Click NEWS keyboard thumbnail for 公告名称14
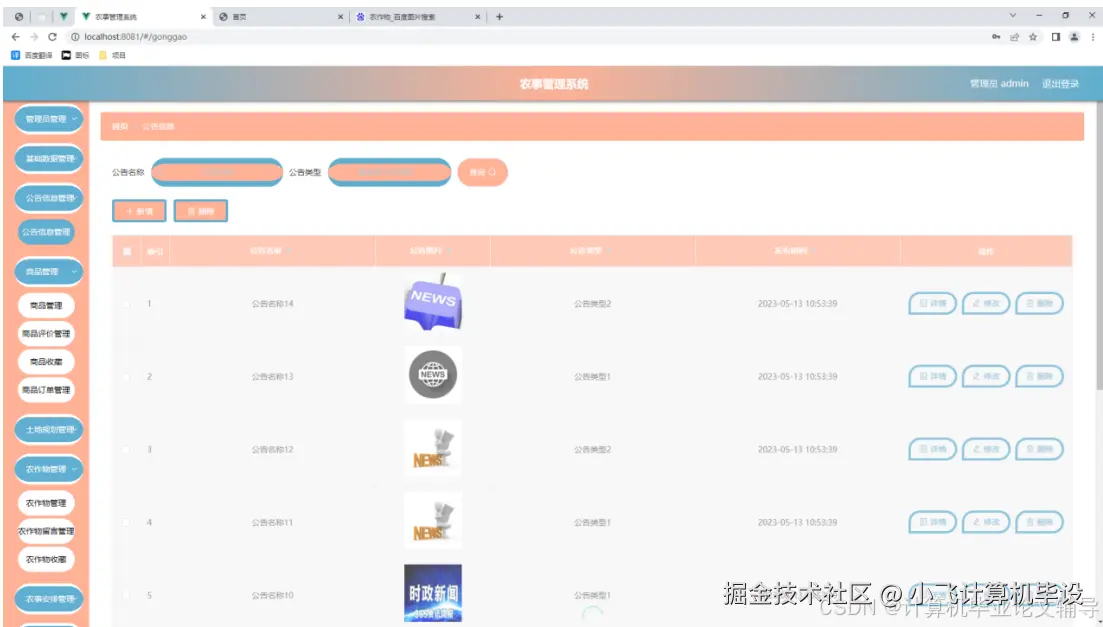1103x627 pixels. tap(433, 303)
